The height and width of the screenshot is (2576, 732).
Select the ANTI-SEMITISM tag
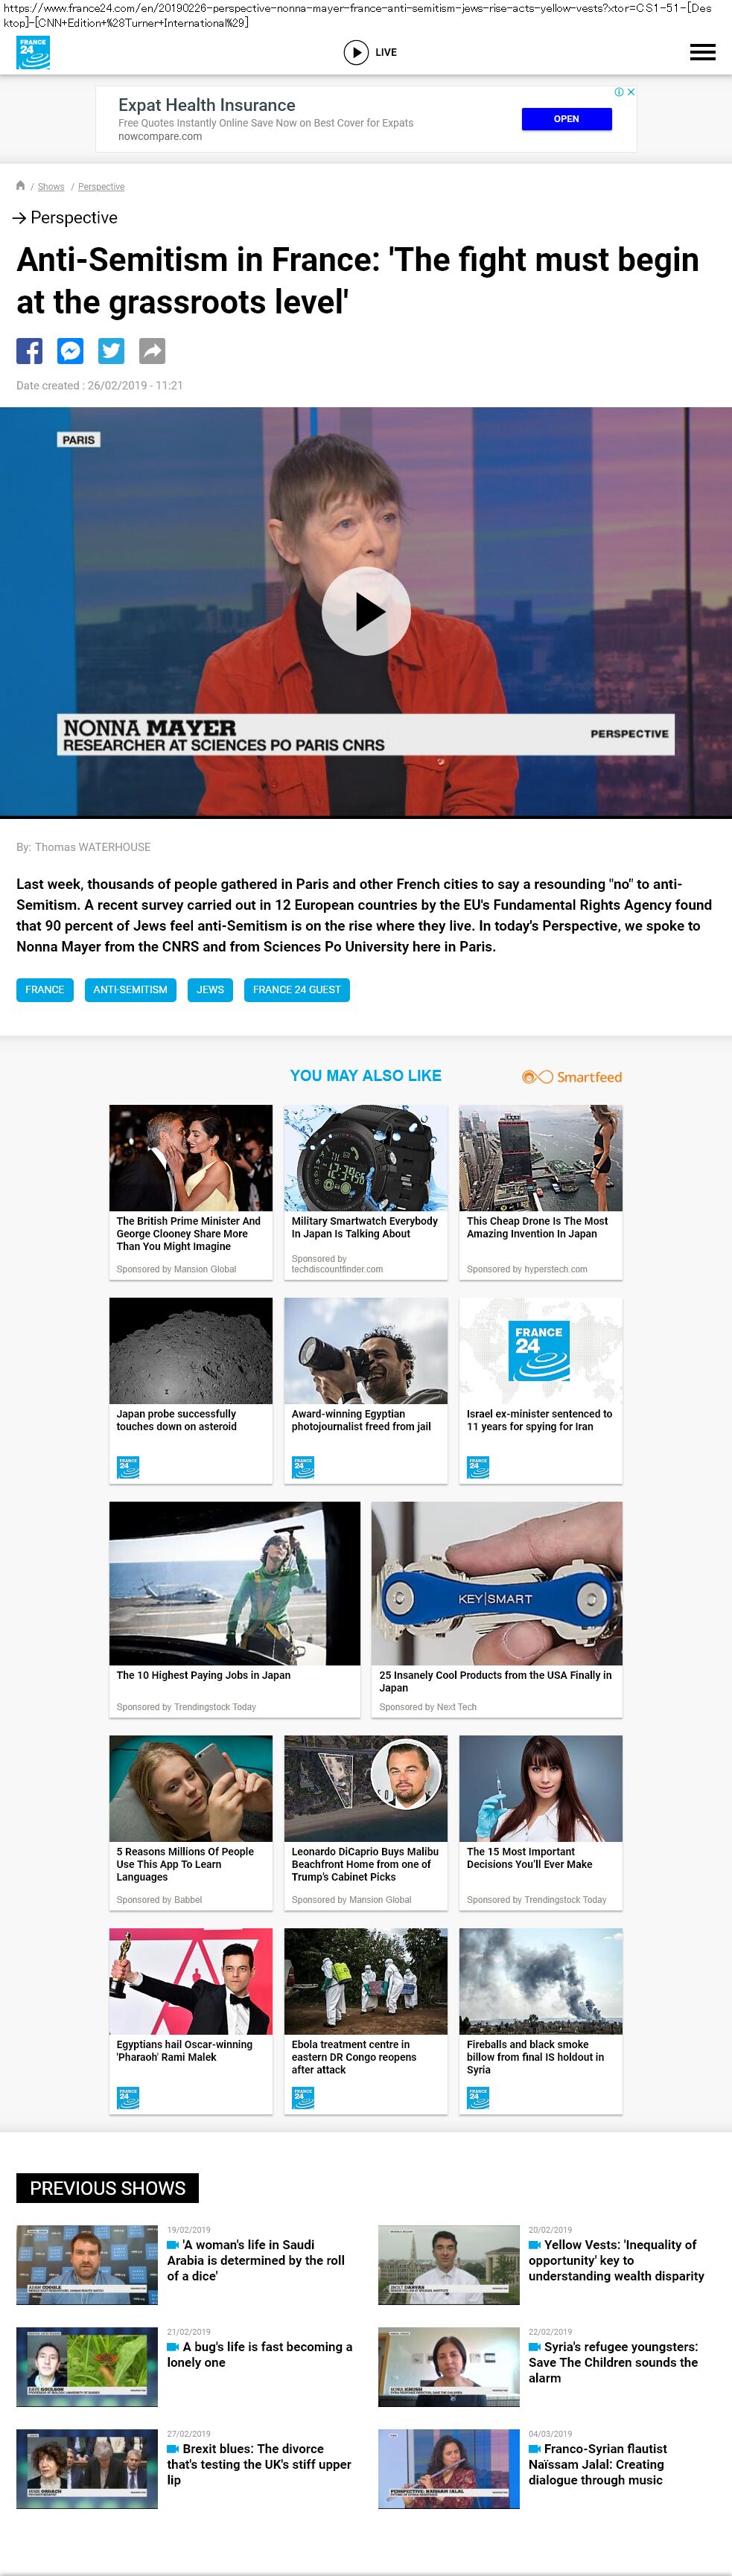point(130,990)
